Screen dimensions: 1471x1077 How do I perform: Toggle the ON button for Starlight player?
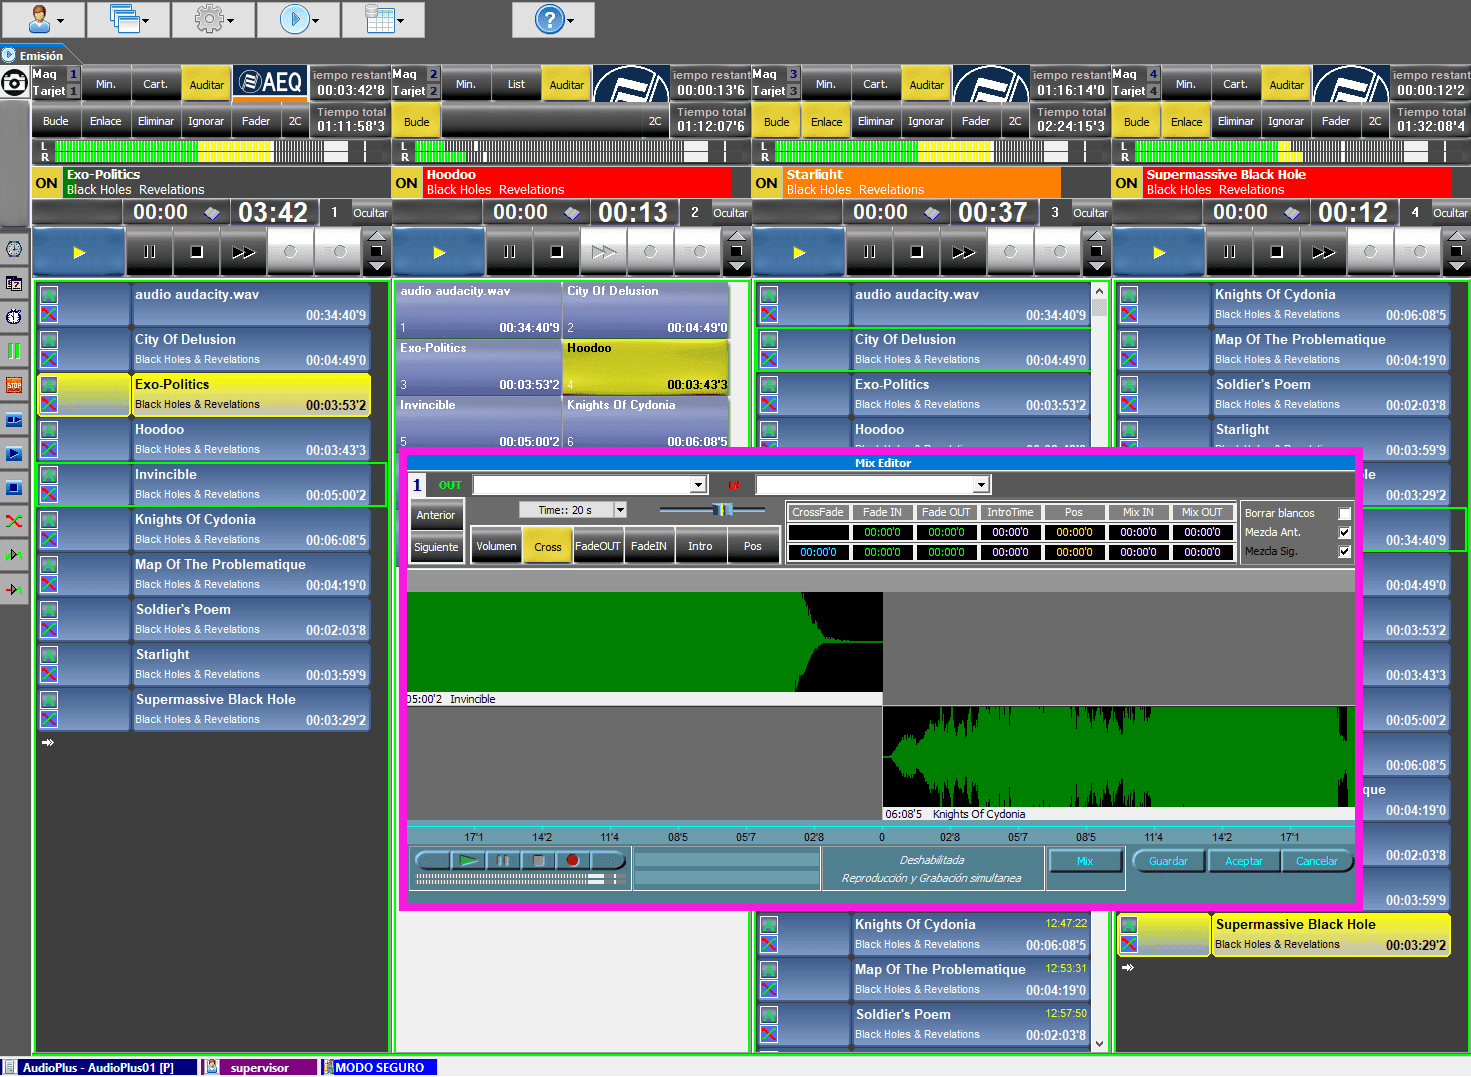coord(767,183)
